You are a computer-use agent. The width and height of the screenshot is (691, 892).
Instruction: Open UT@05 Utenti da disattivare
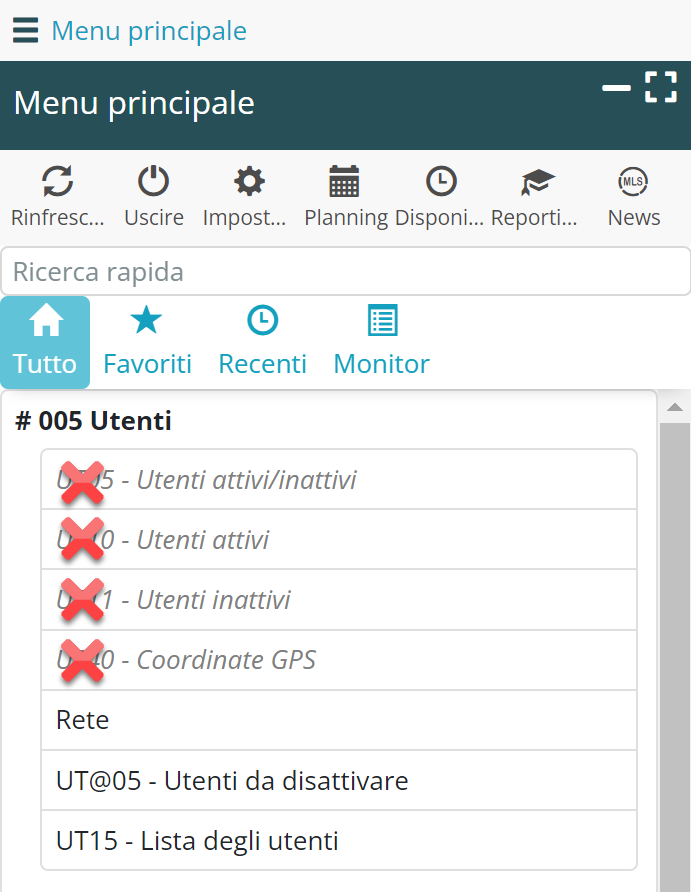[338, 780]
